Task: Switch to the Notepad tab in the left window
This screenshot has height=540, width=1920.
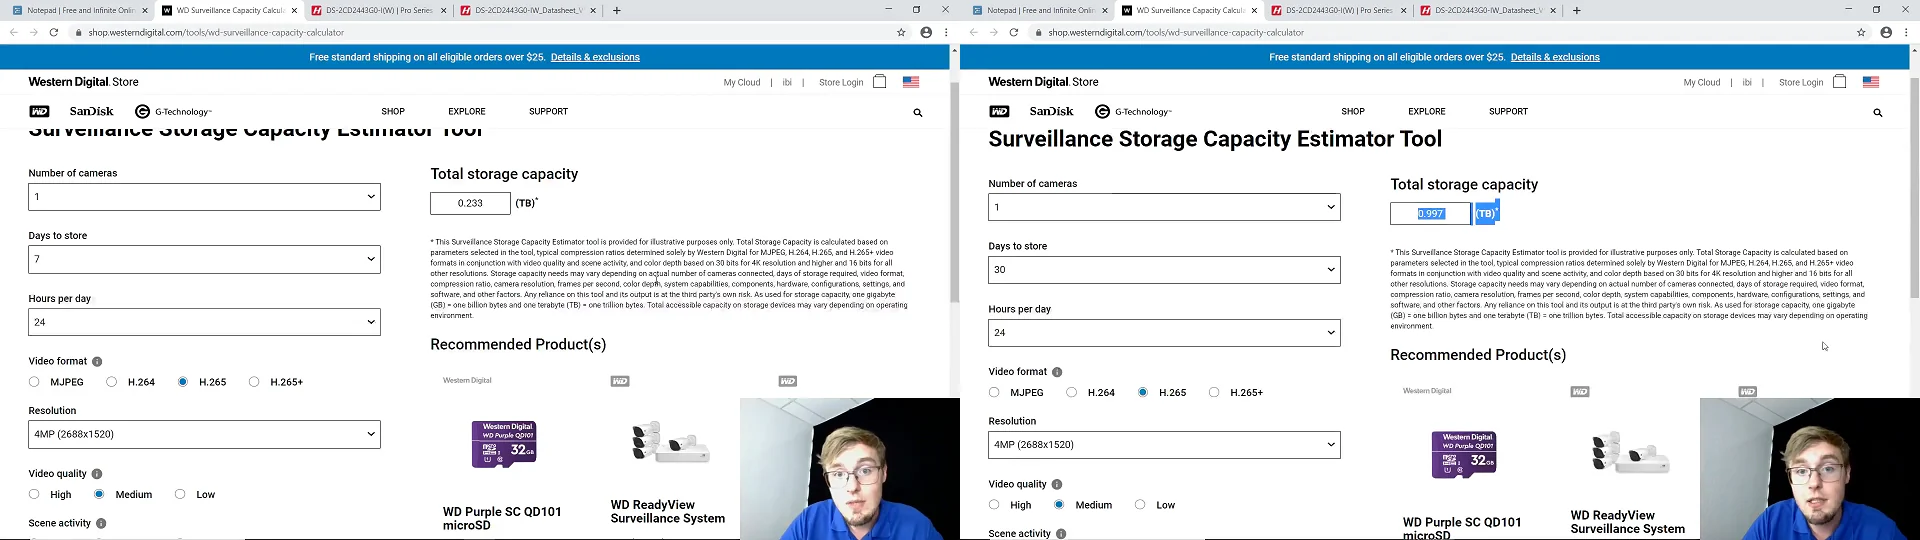Action: 78,10
